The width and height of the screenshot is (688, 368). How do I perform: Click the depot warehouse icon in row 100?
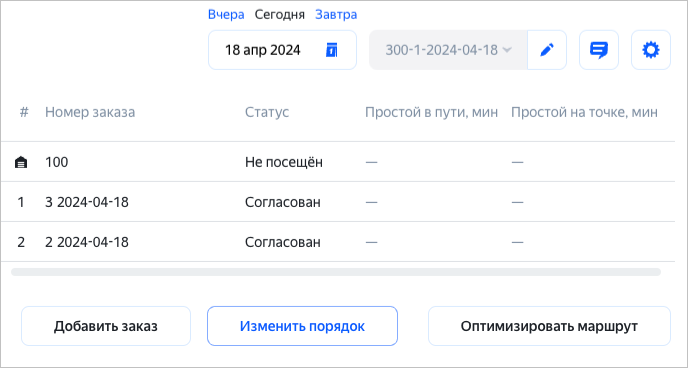21,163
